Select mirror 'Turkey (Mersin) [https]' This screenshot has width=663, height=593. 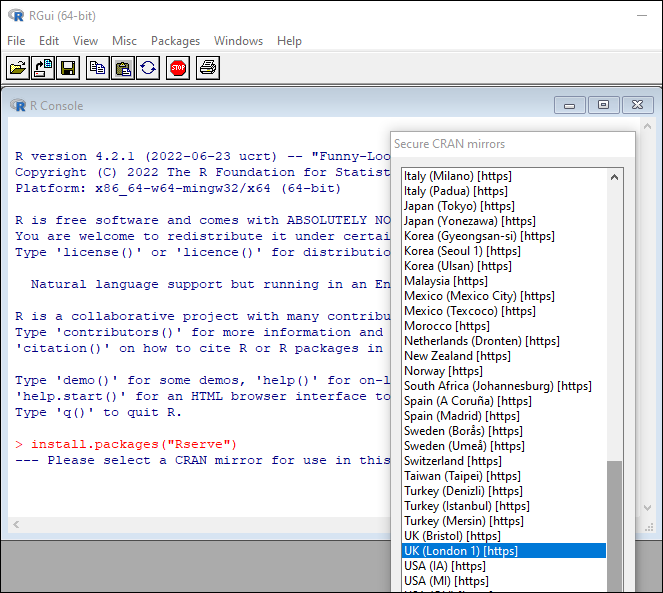click(504, 521)
